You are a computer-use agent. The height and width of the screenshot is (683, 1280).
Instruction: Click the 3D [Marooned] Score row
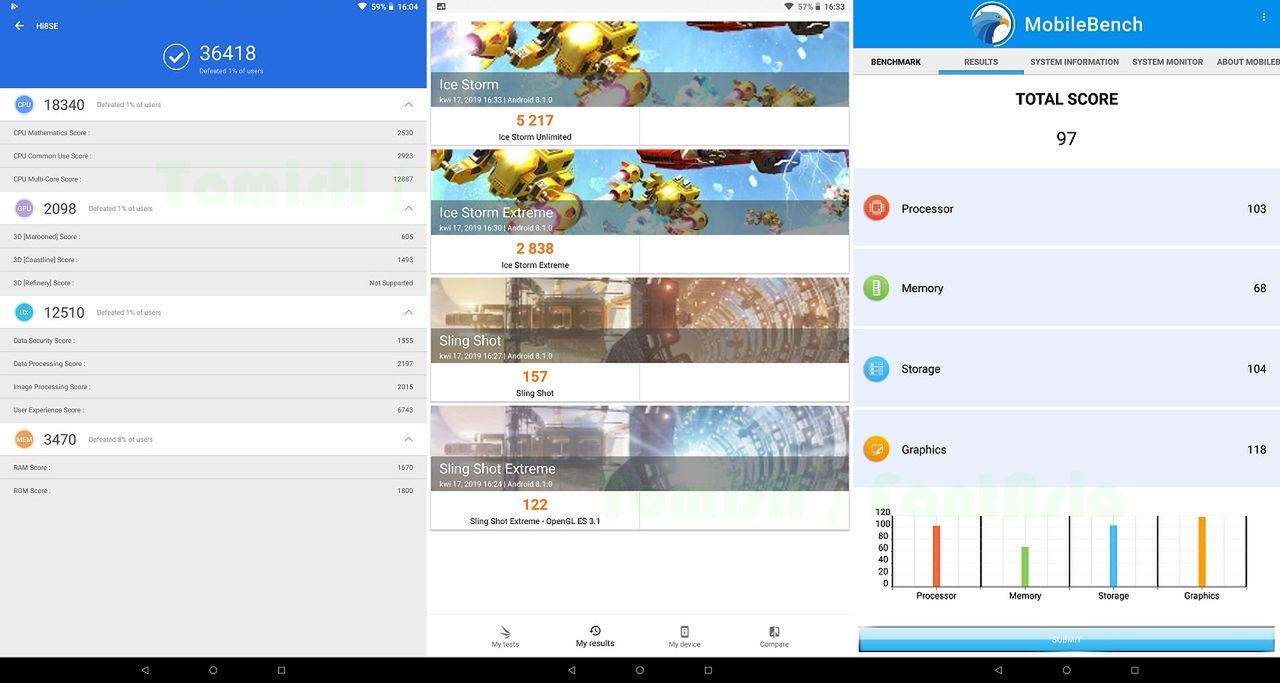point(213,237)
